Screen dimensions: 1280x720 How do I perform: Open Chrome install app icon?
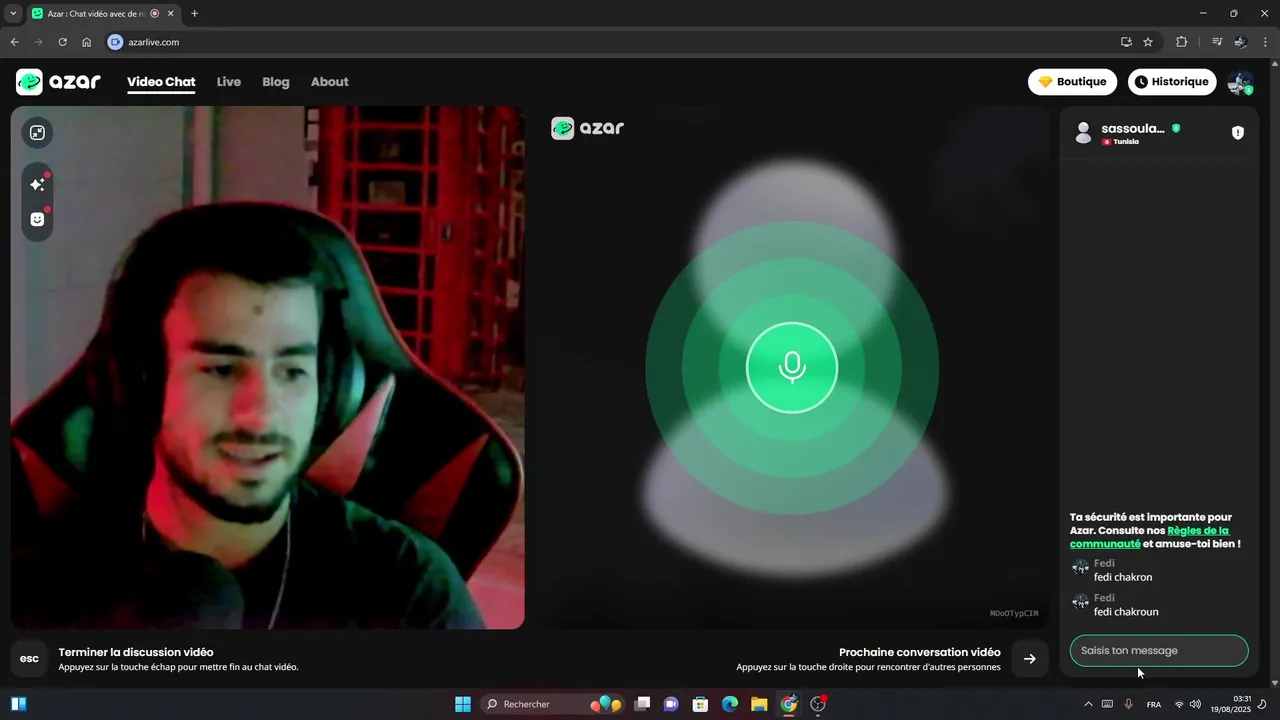(x=1126, y=42)
